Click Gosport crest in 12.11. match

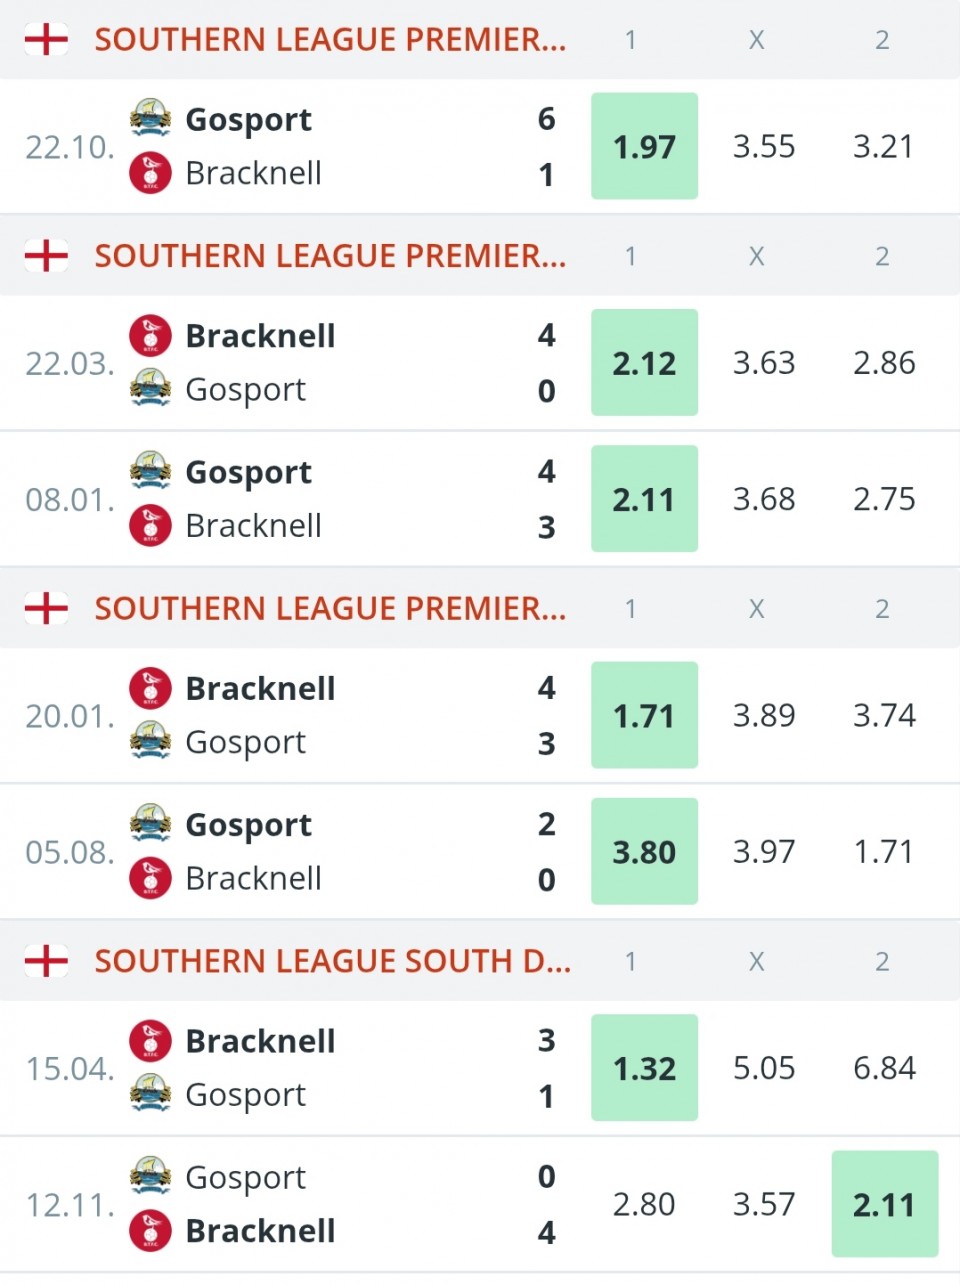pyautogui.click(x=150, y=1176)
